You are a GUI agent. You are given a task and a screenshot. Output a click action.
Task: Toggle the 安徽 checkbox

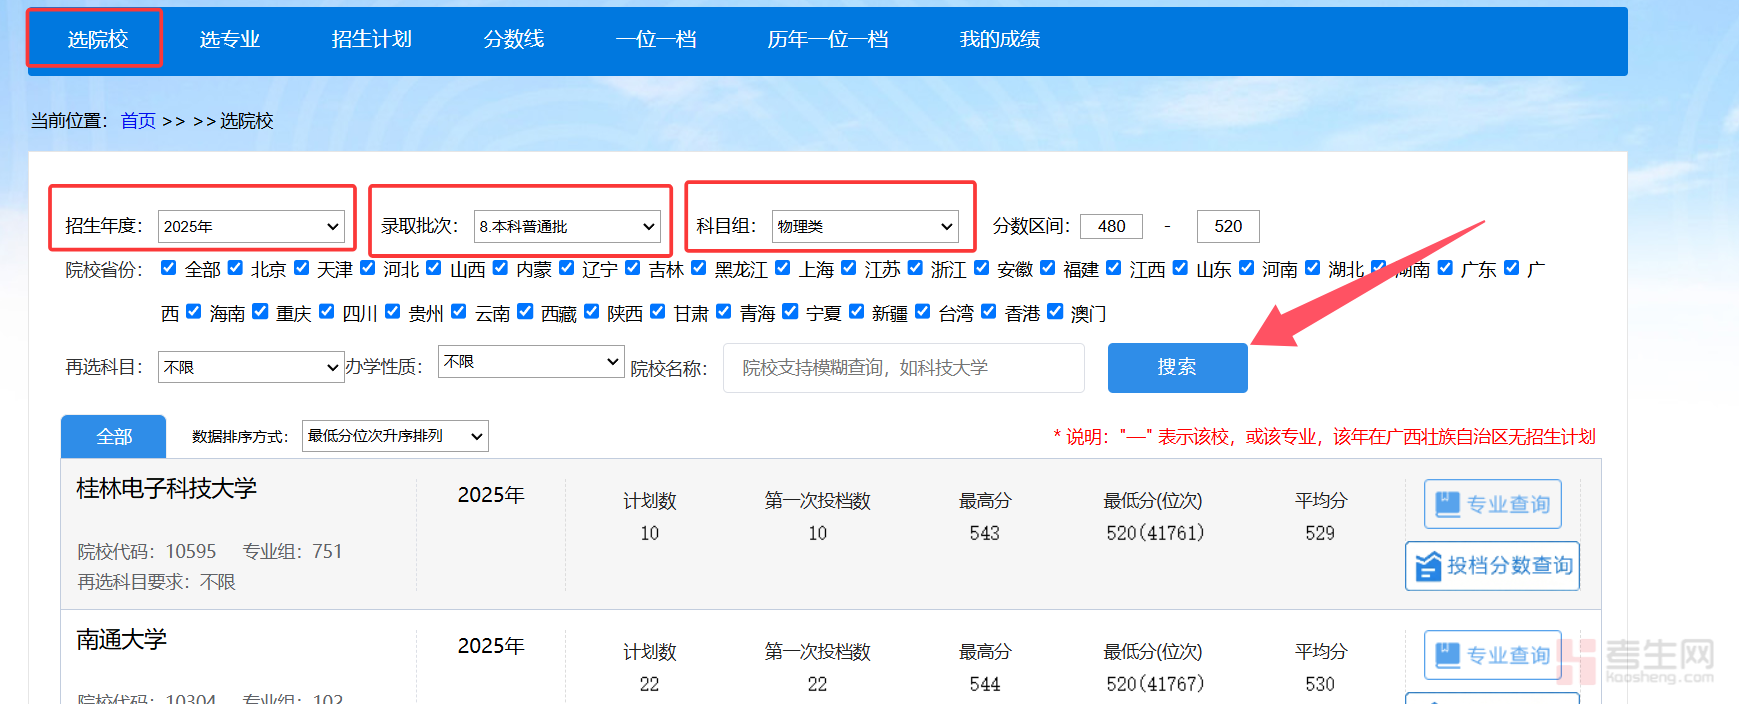[x=981, y=267]
